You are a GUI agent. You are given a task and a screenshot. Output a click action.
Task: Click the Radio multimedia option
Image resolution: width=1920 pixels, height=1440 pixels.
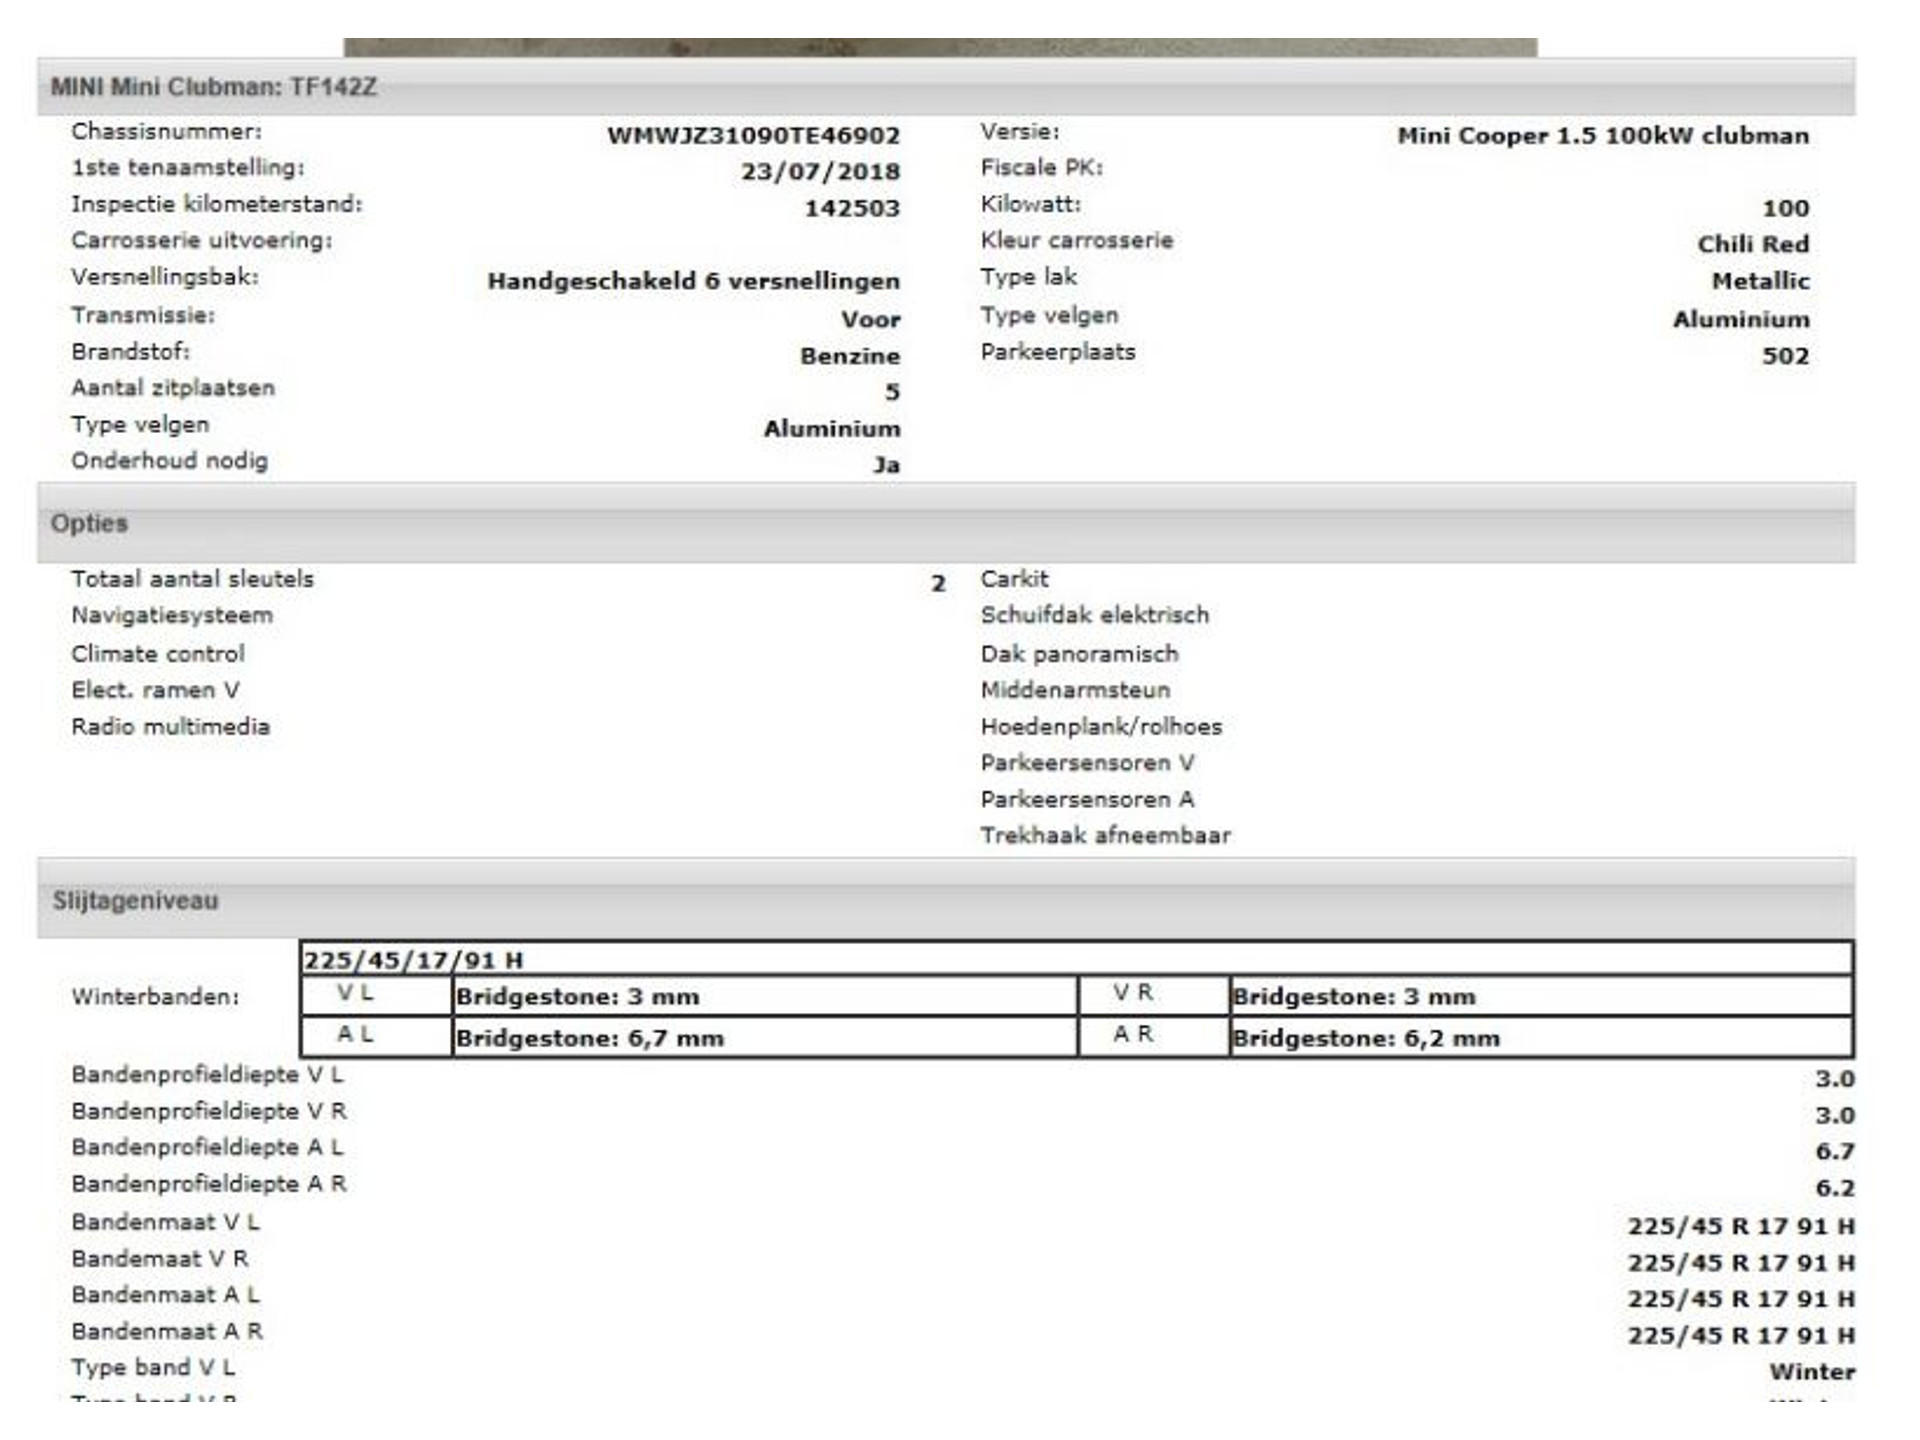tap(170, 727)
